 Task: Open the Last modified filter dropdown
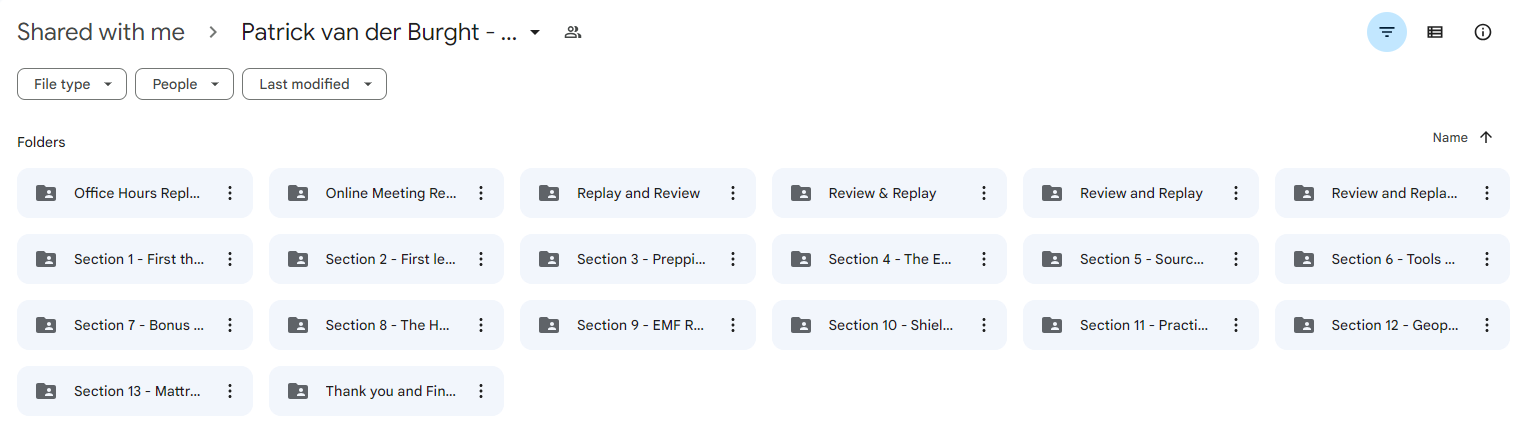click(314, 84)
